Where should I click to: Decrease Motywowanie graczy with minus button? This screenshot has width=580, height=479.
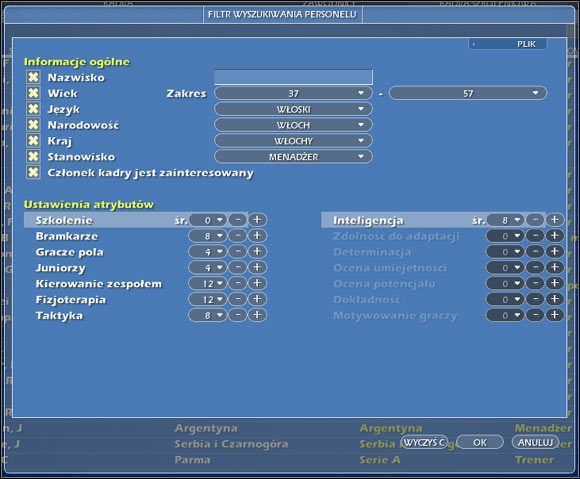point(535,316)
